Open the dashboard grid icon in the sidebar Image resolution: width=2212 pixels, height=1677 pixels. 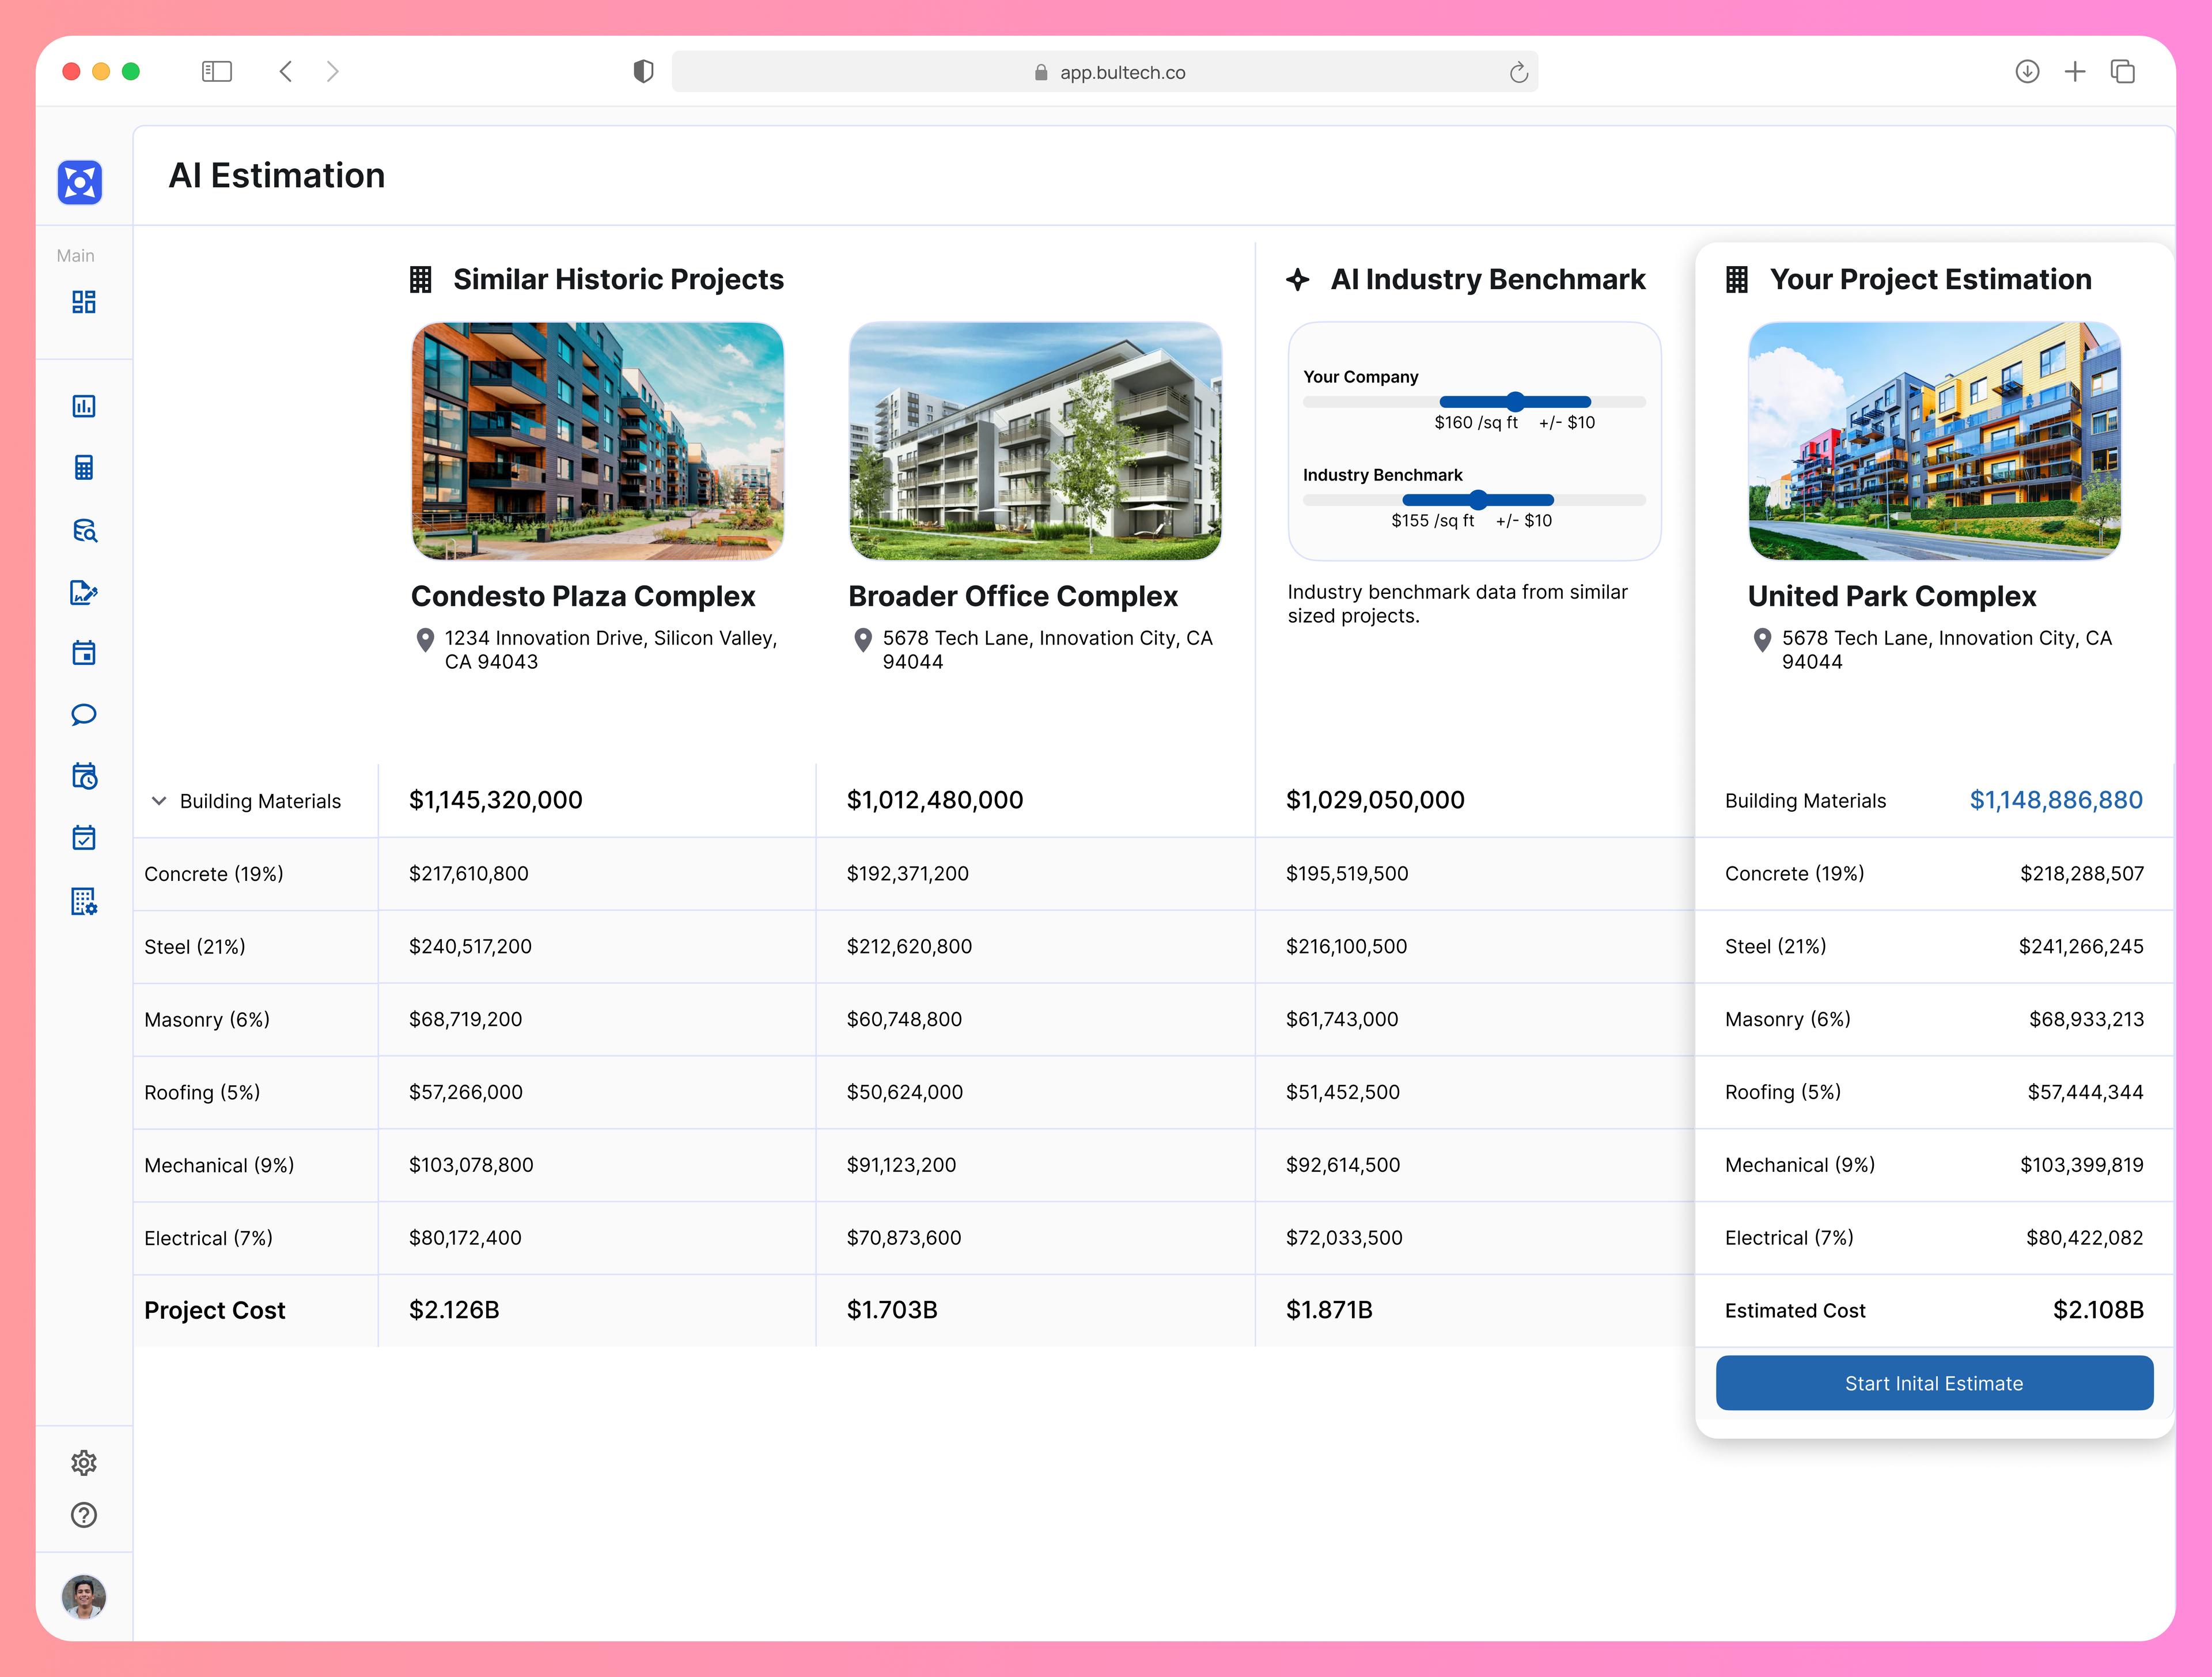point(85,301)
